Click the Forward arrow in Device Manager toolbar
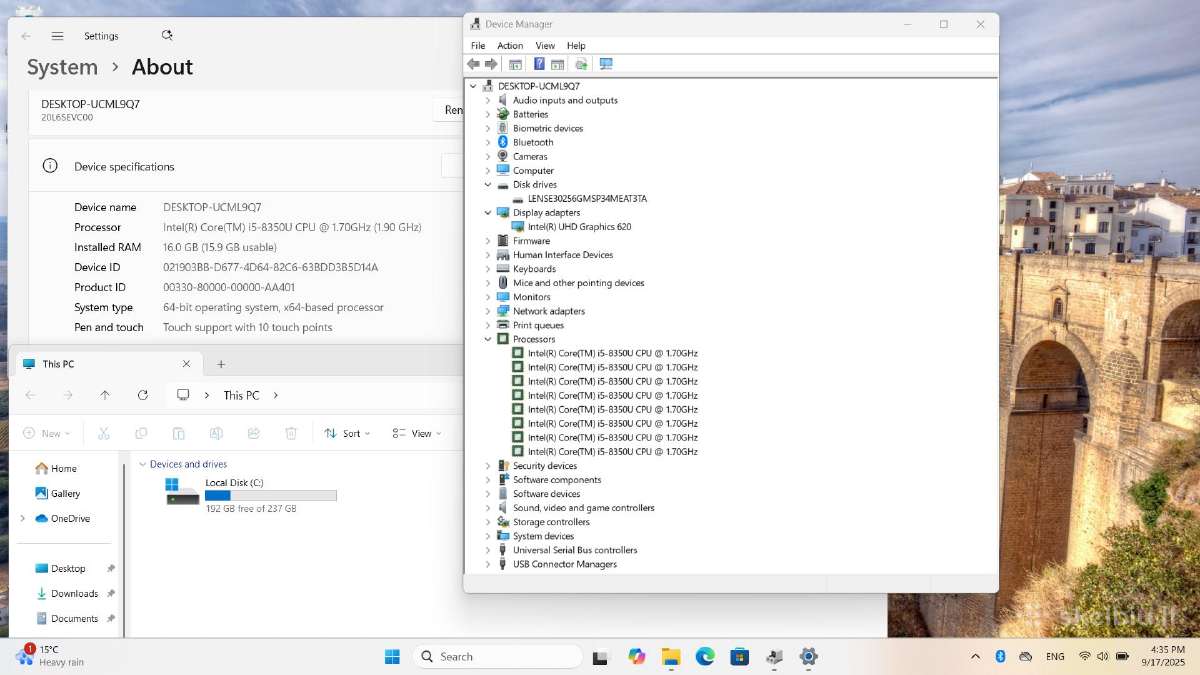 [x=491, y=64]
